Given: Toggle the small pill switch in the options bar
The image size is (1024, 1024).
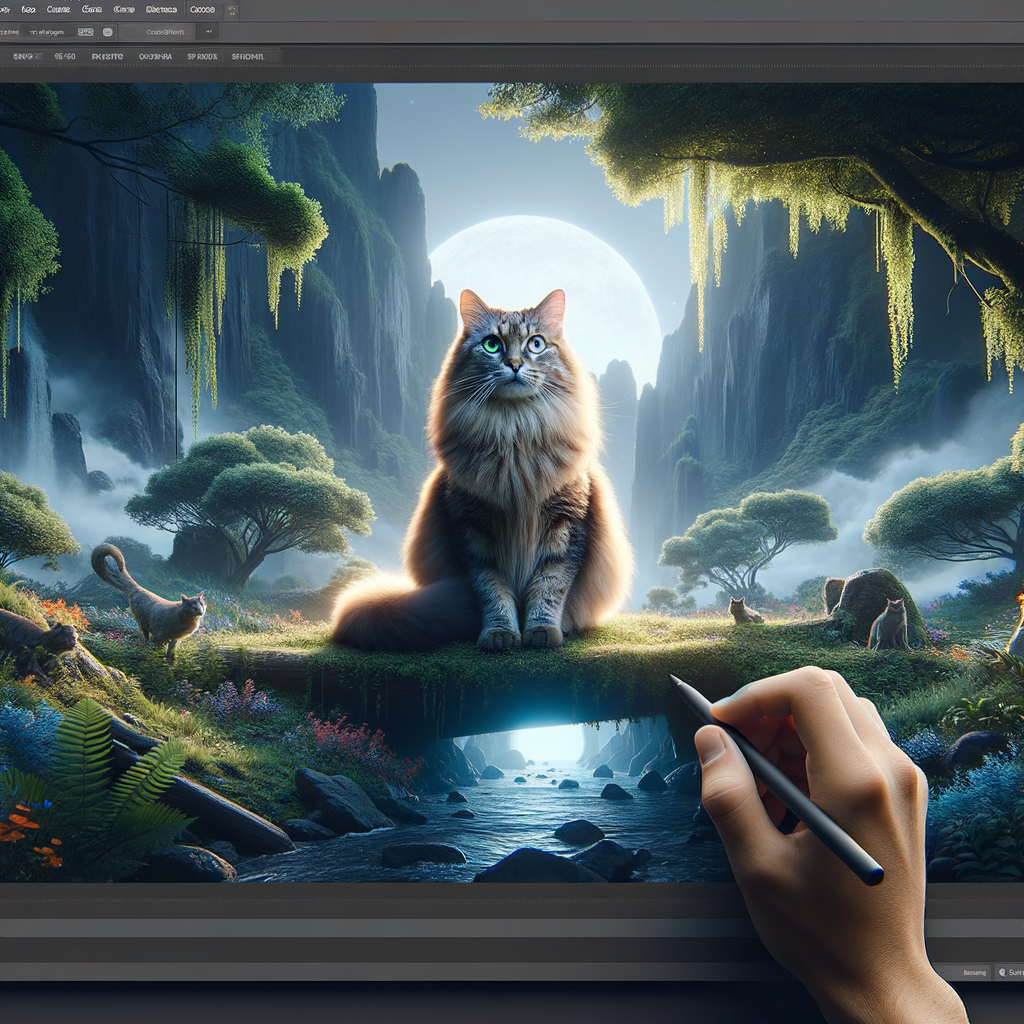Looking at the screenshot, I should 86,32.
